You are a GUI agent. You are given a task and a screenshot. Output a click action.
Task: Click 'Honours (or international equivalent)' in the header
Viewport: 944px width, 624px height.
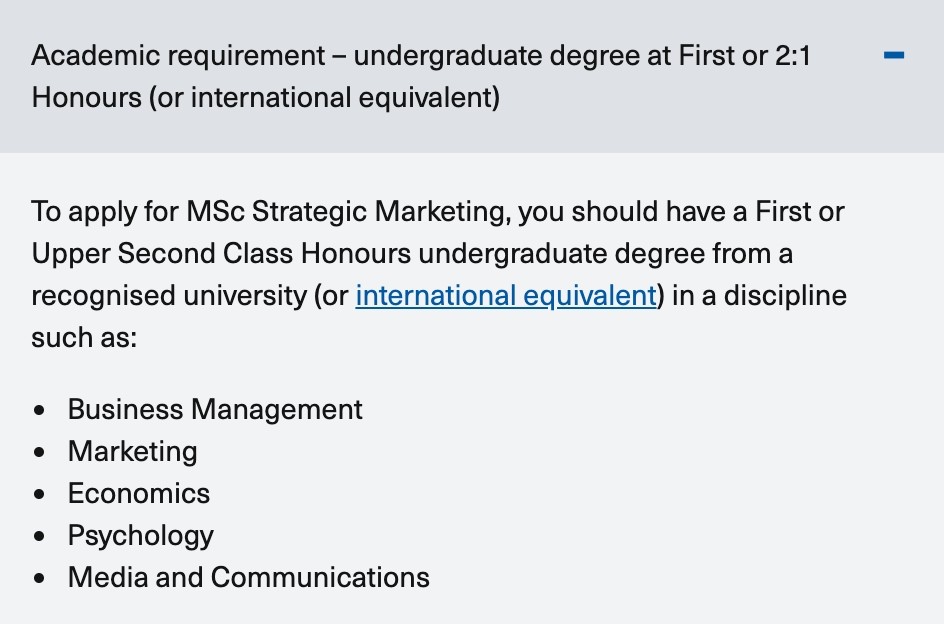tap(266, 98)
